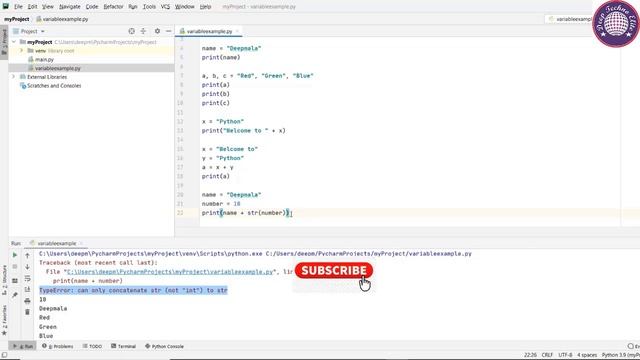Open the Python Console tool window
The image size is (640, 360).
[x=164, y=346]
